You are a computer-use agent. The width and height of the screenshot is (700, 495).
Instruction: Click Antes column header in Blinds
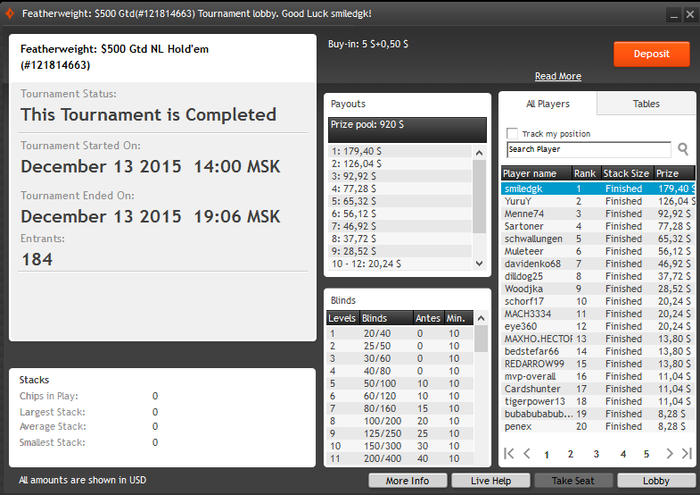(428, 318)
